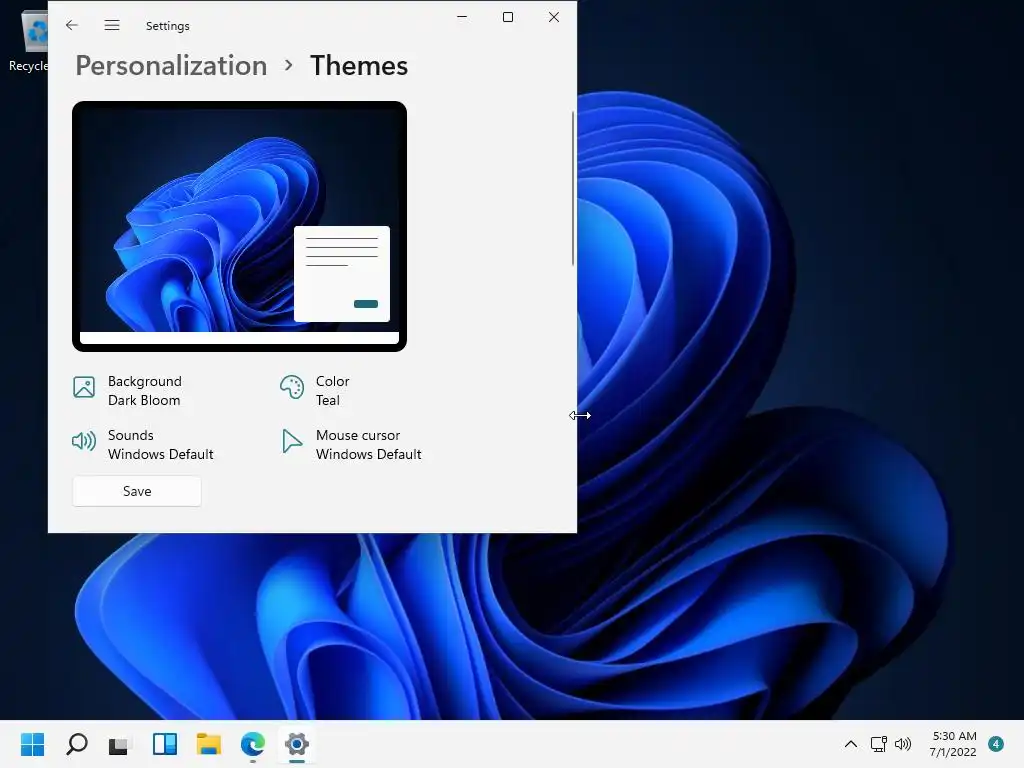Open notification badge showing 4
Image resolution: width=1024 pixels, height=768 pixels.
[996, 744]
